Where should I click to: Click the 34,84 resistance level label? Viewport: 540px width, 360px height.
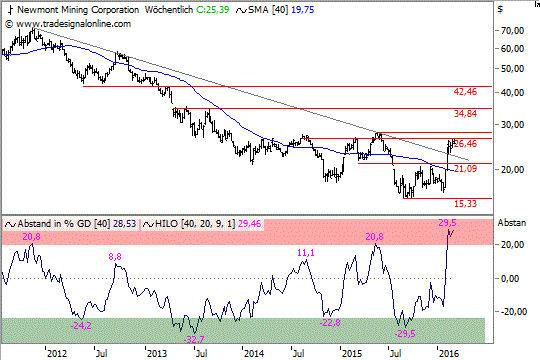[x=465, y=114]
